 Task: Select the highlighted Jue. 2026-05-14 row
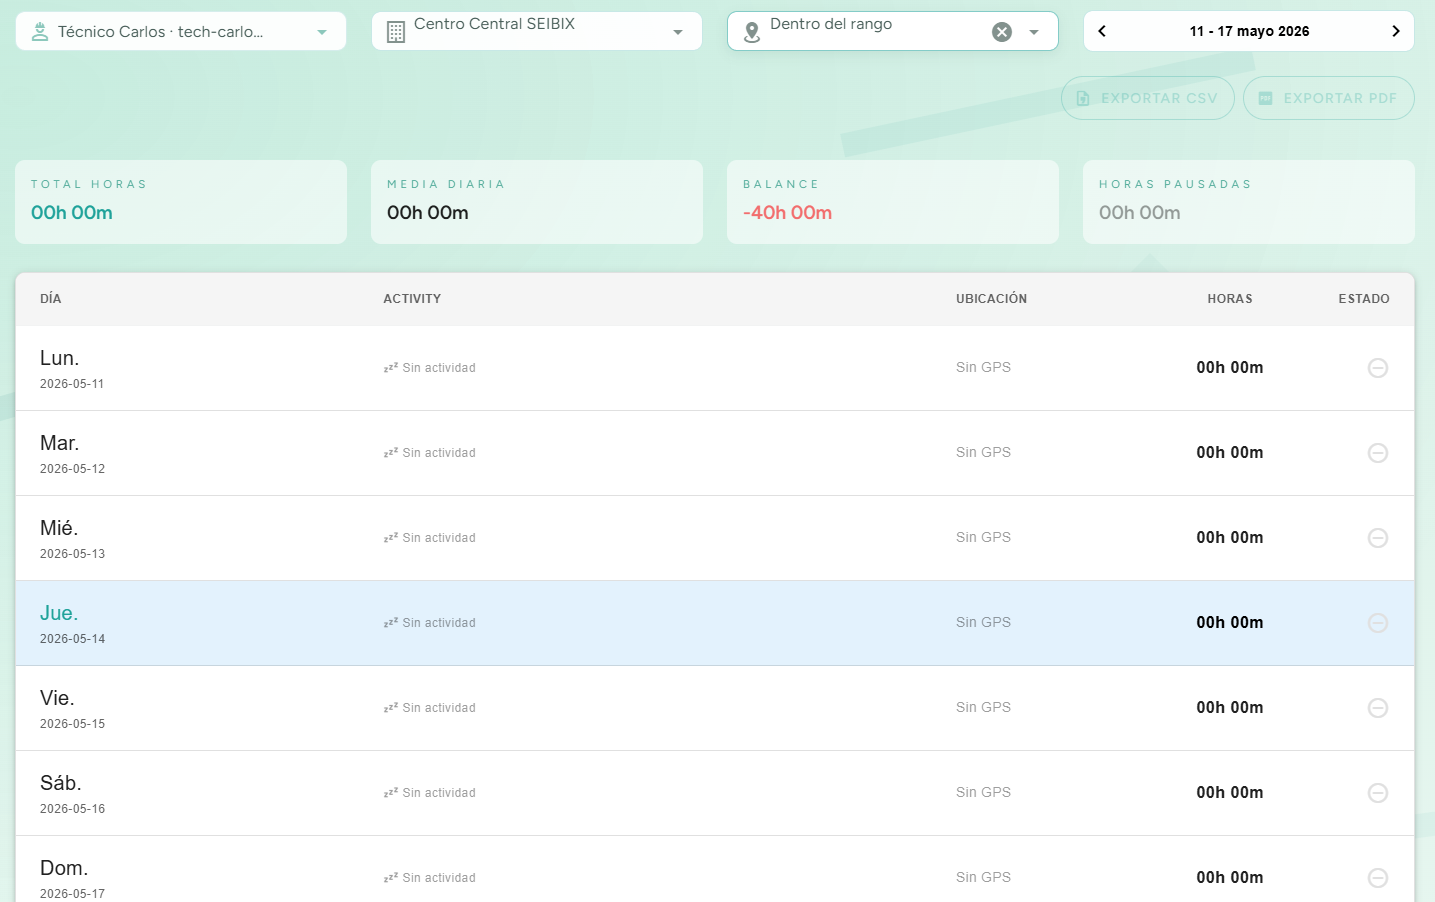click(x=715, y=623)
